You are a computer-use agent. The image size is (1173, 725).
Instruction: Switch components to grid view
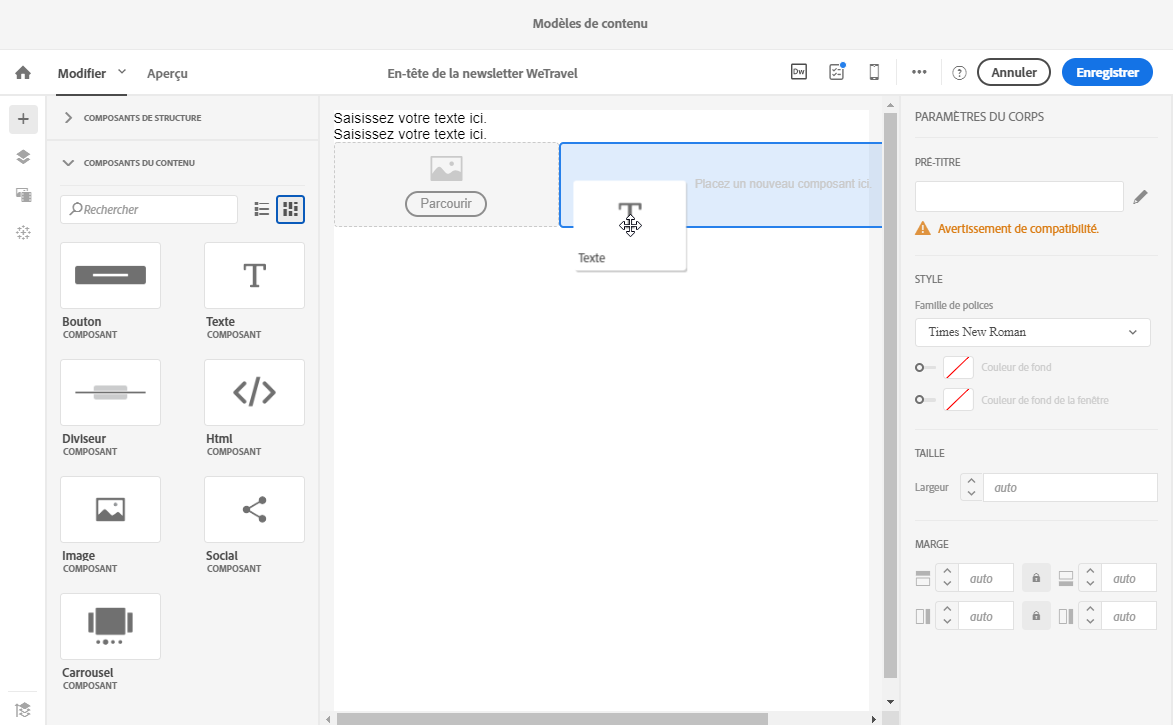[290, 209]
